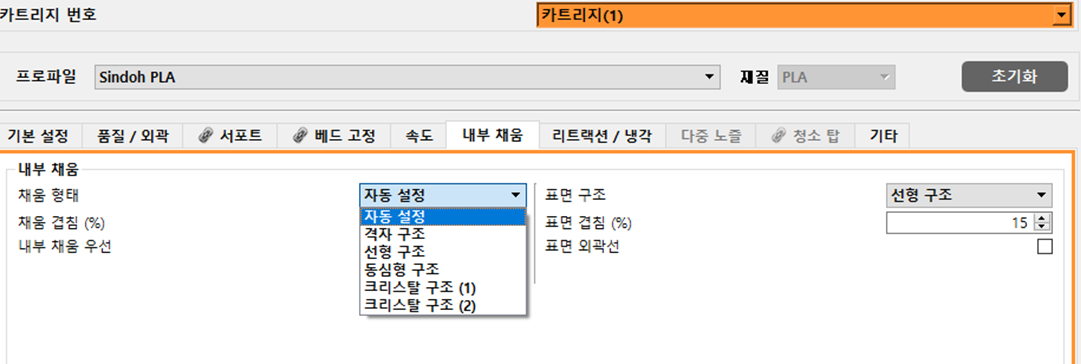Collapse the 채움 형태 자동 설정 combo box
1081x364 pixels.
pos(443,195)
